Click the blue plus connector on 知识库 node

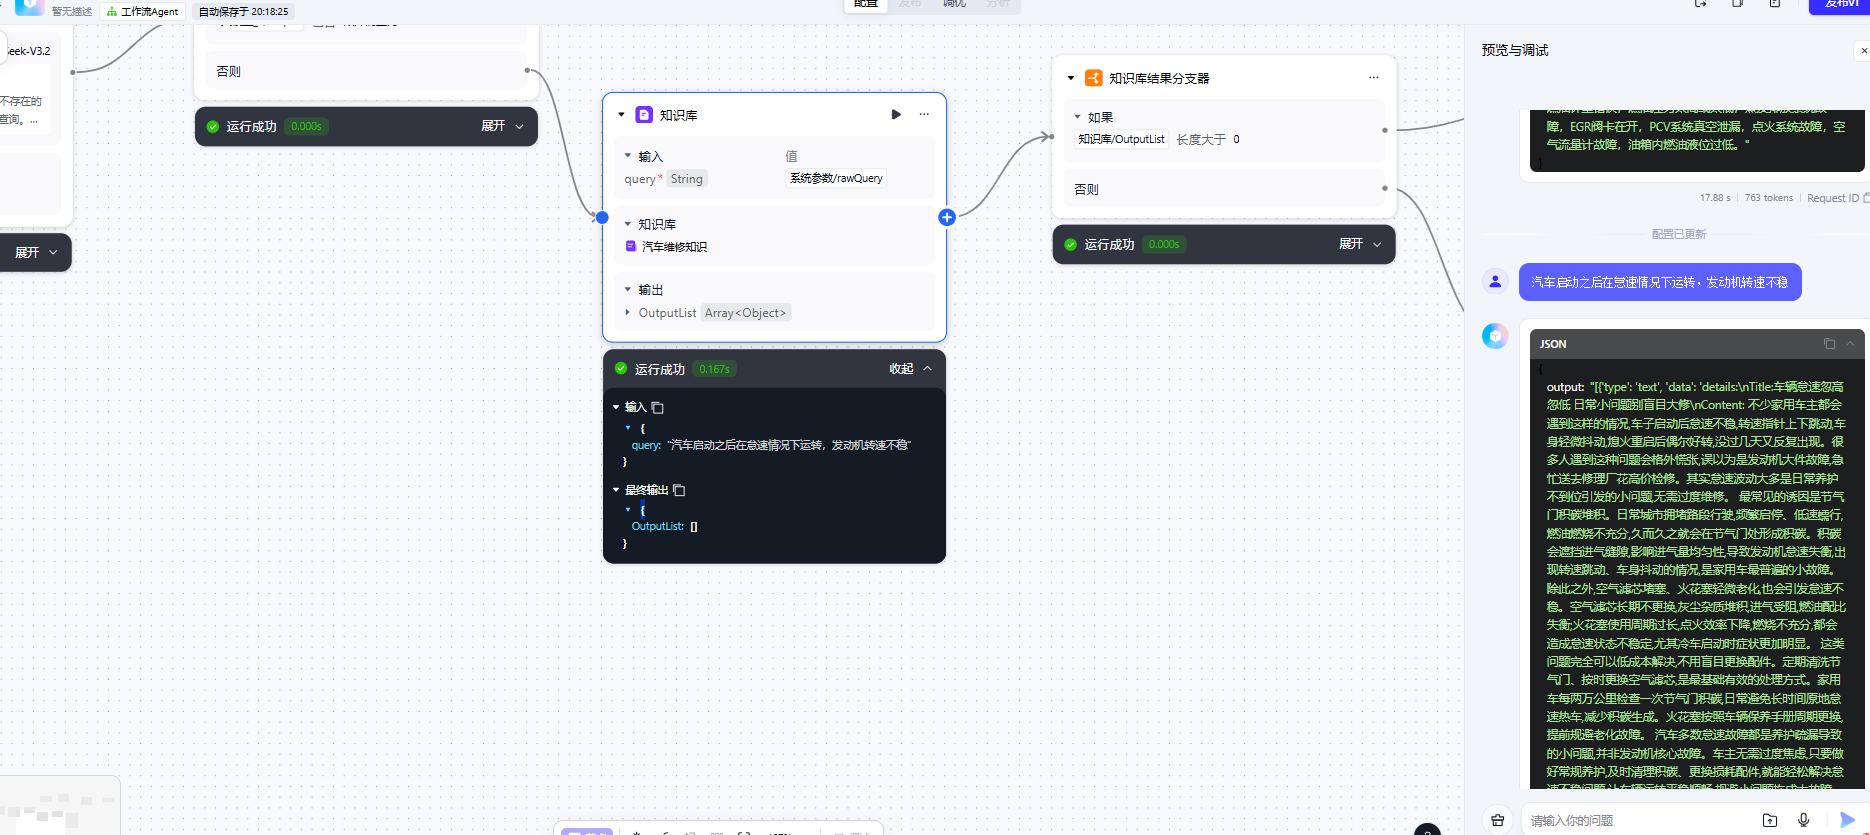(947, 217)
